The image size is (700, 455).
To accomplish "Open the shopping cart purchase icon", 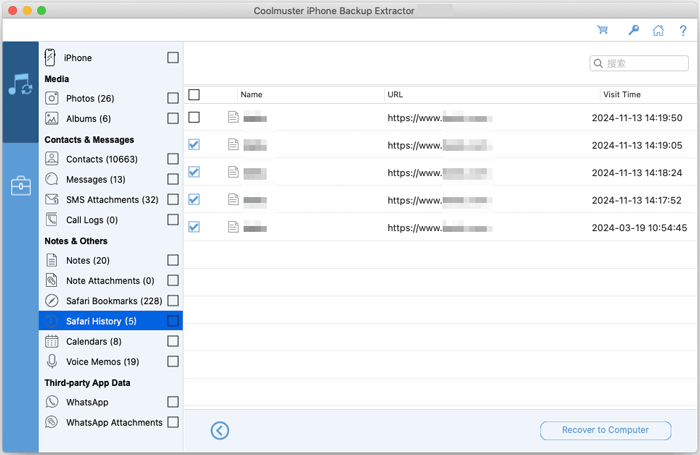I will (x=603, y=30).
